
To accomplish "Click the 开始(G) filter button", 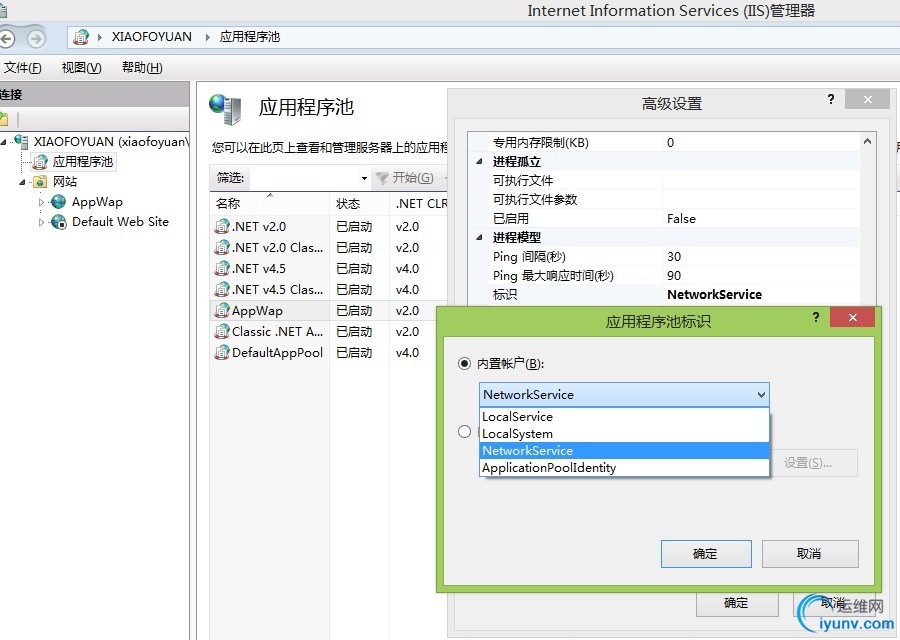I will click(x=405, y=178).
